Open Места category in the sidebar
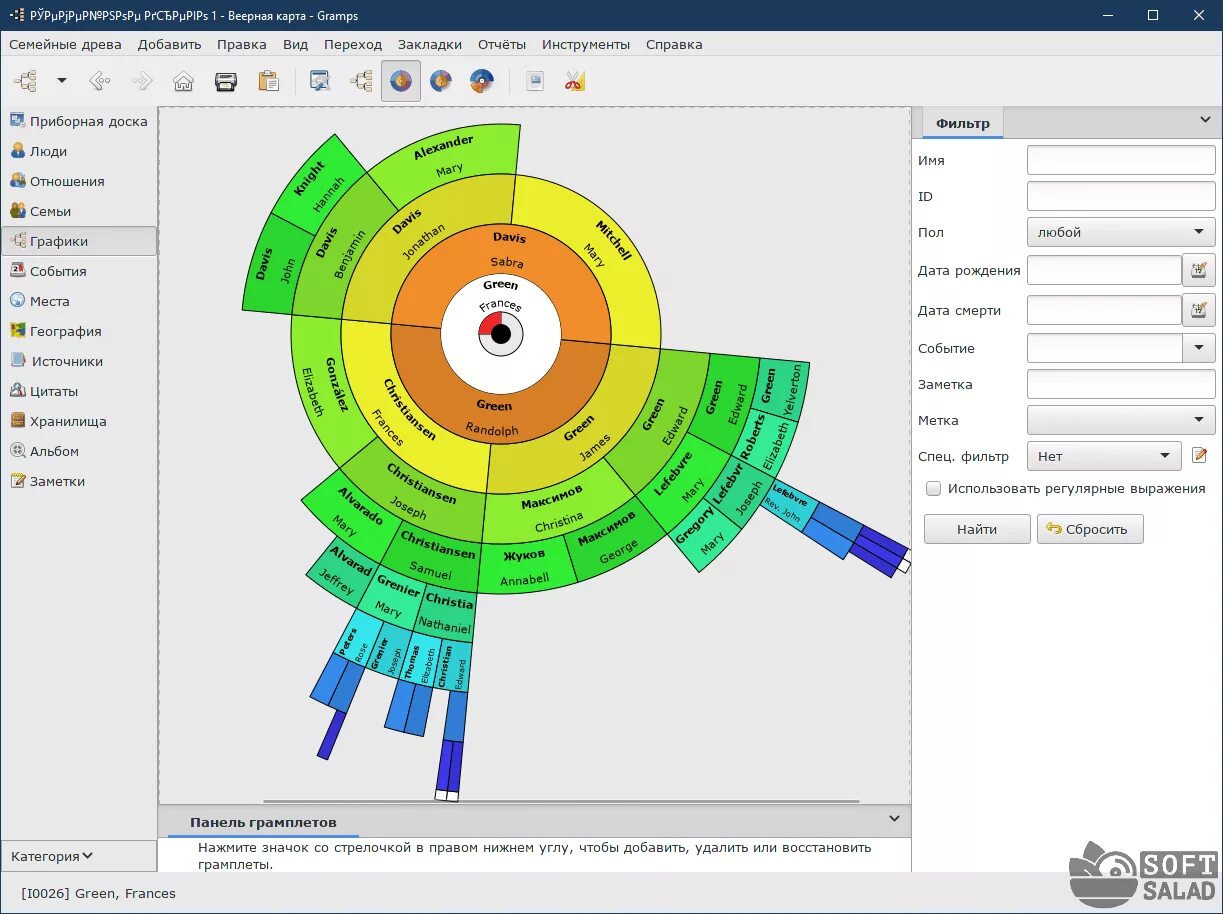 [x=79, y=301]
